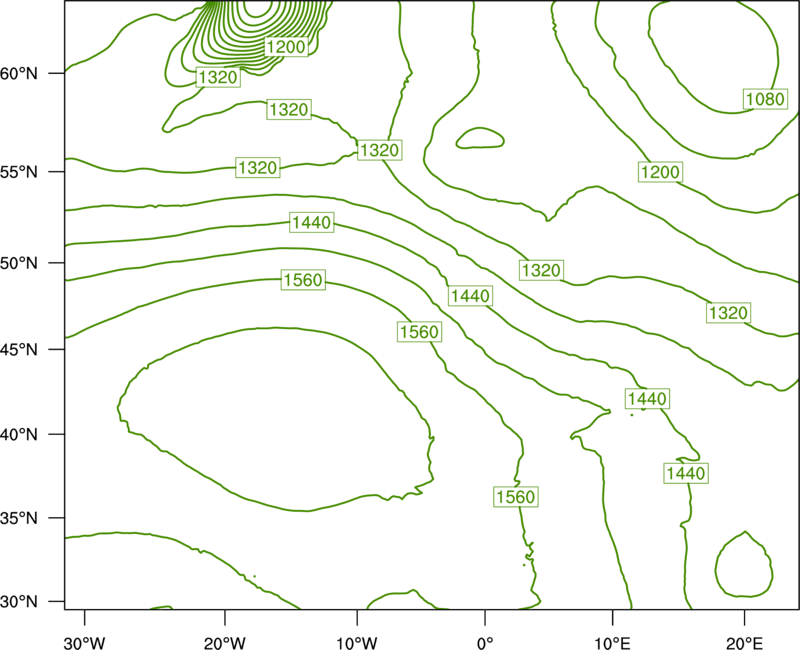Click the 35°N latitude axis label

click(19, 518)
